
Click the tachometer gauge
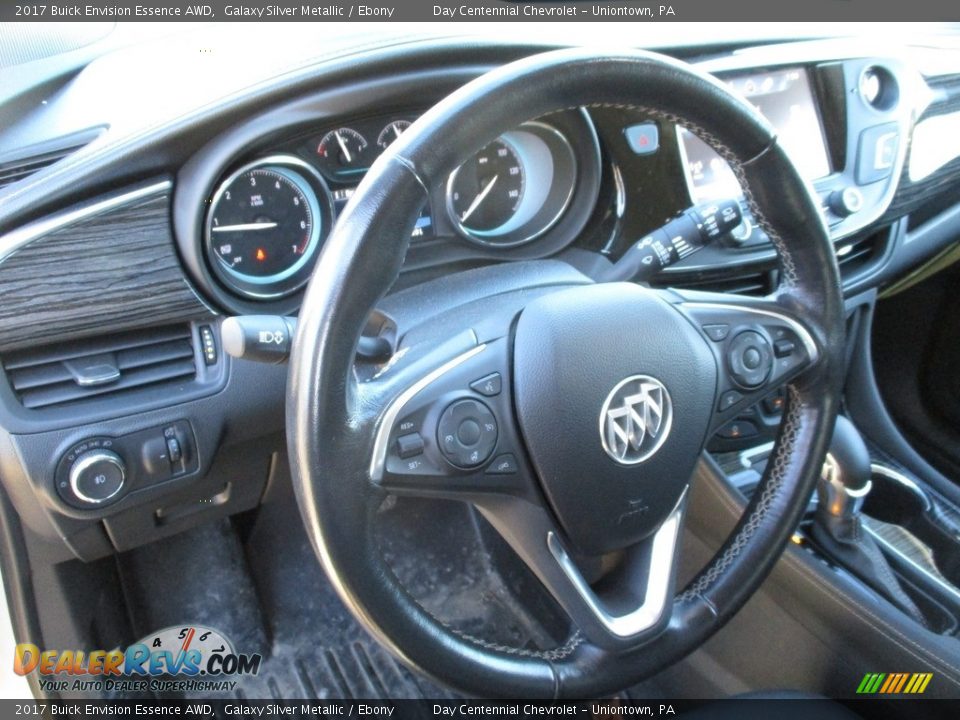pos(263,228)
